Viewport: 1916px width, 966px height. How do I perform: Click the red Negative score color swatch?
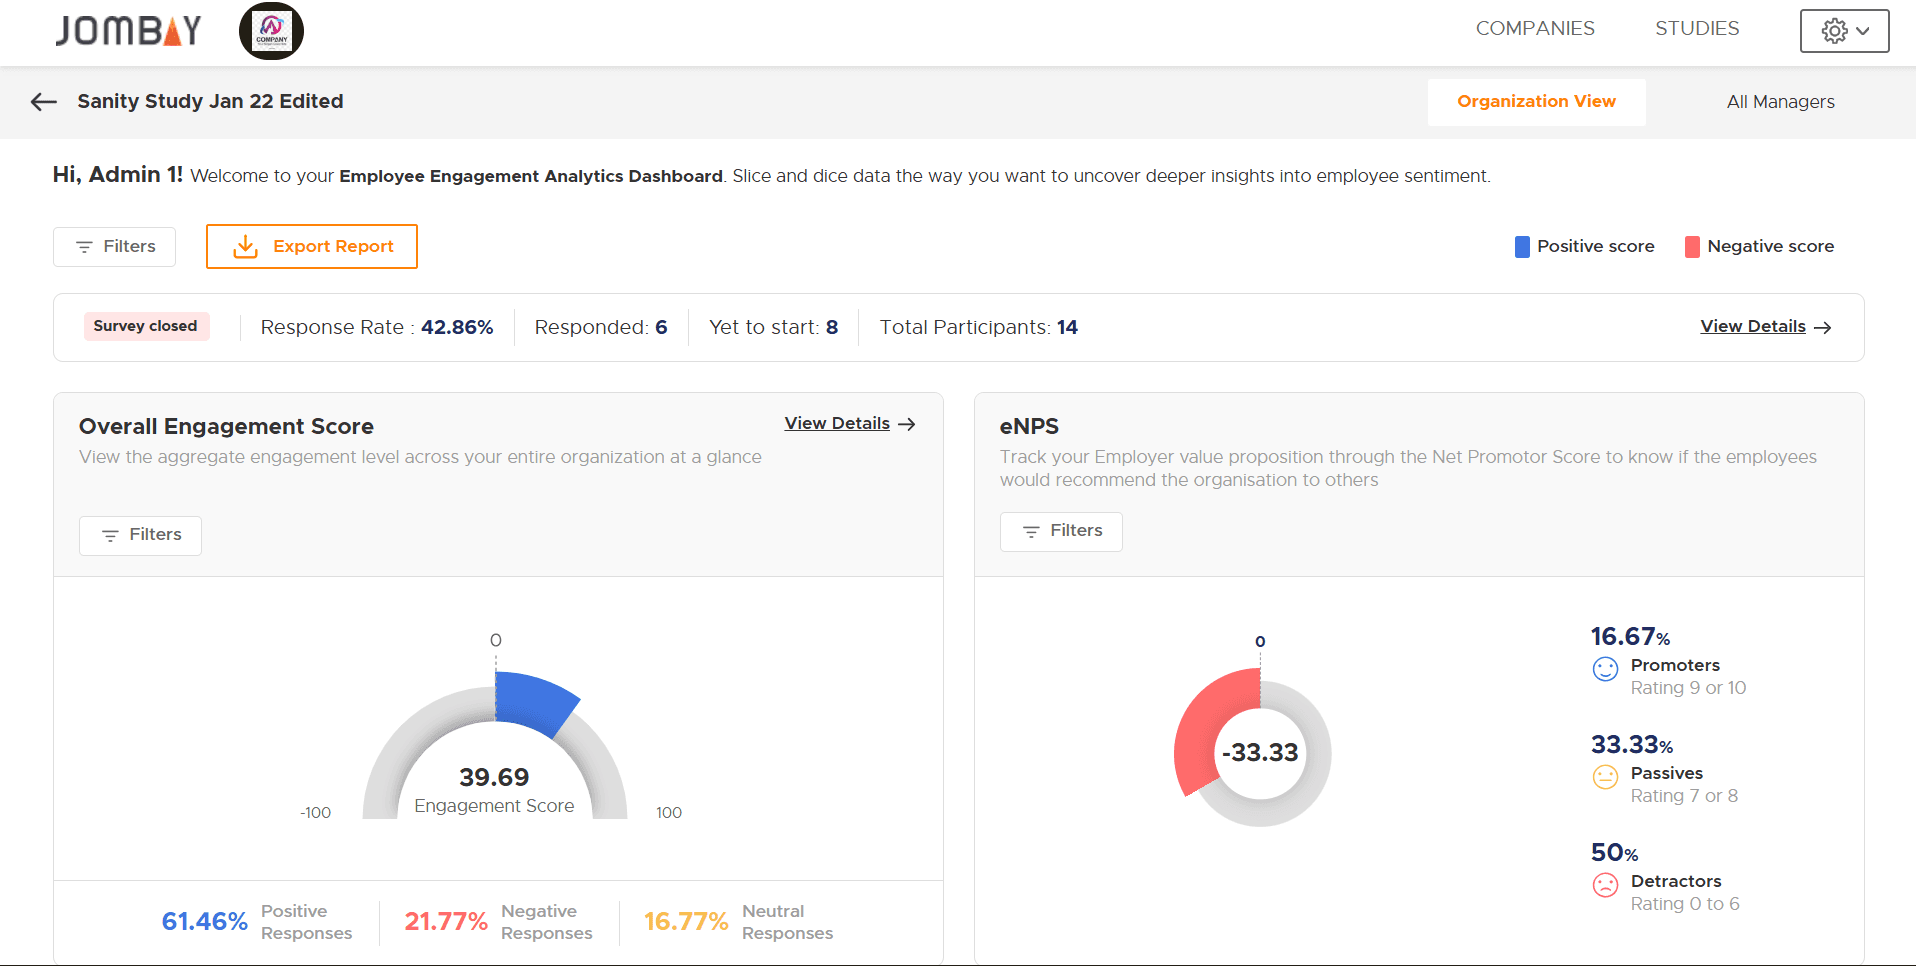click(x=1692, y=246)
